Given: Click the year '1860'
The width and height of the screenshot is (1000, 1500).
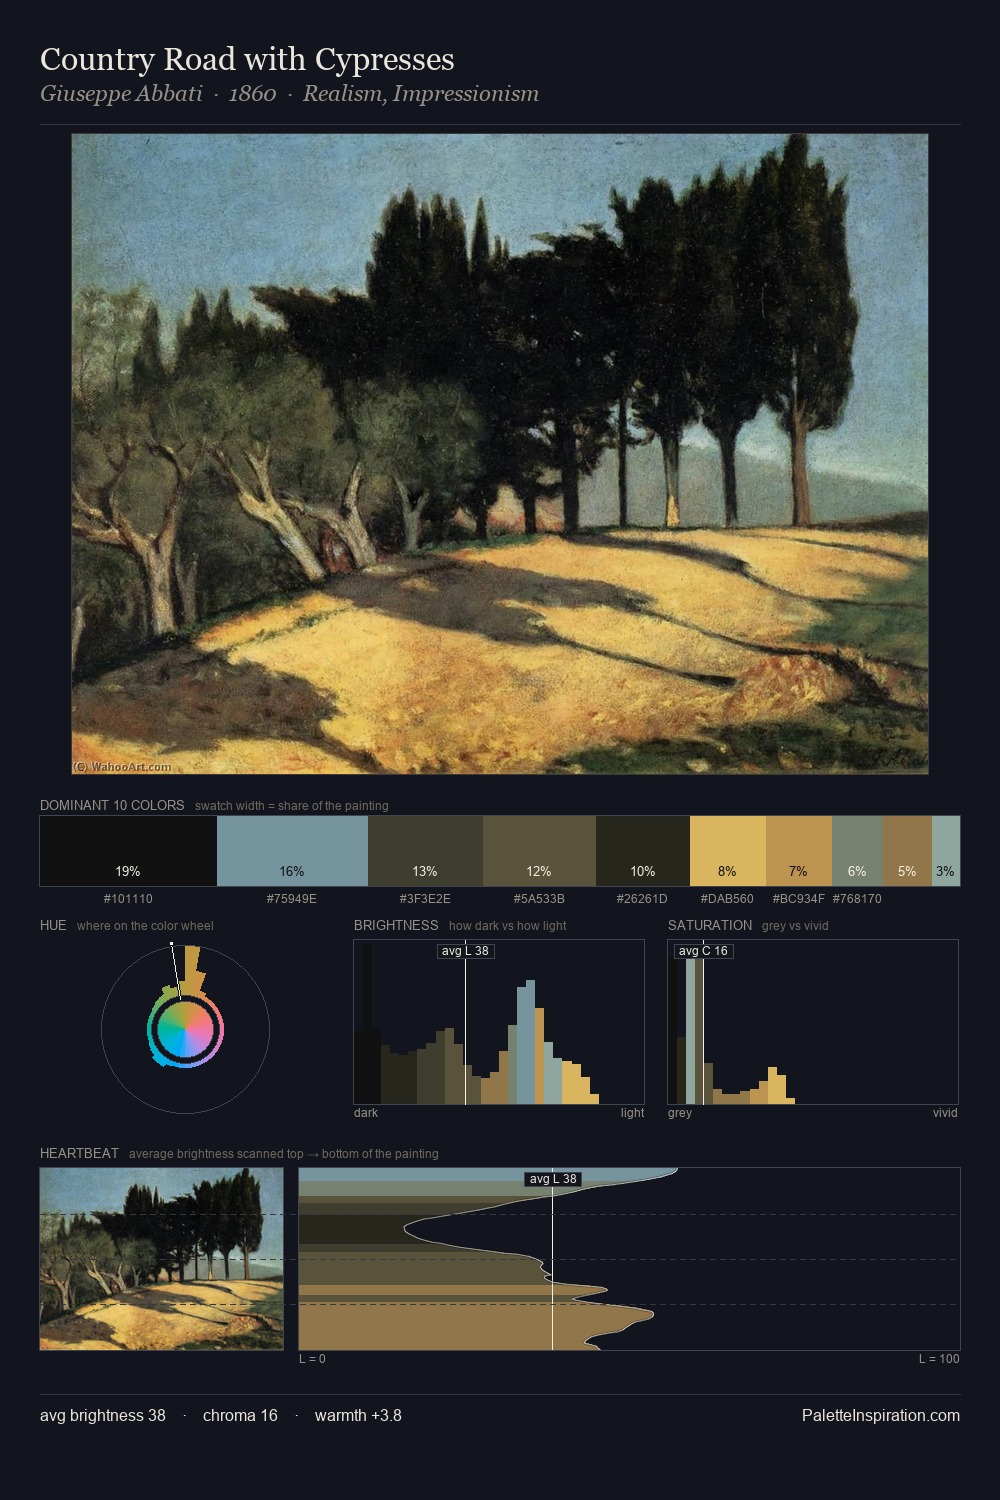Looking at the screenshot, I should tap(252, 94).
